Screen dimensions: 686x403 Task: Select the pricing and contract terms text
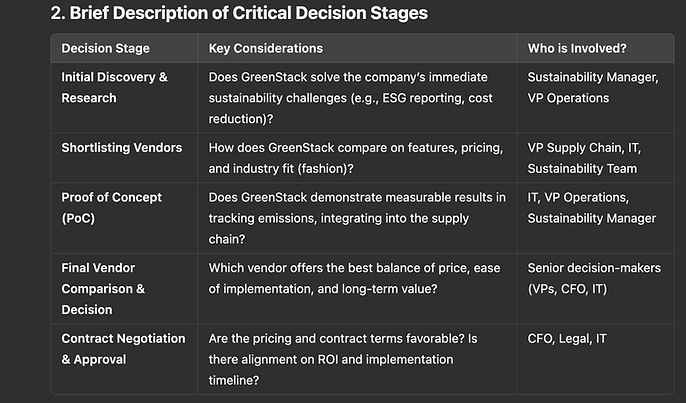tap(343, 338)
